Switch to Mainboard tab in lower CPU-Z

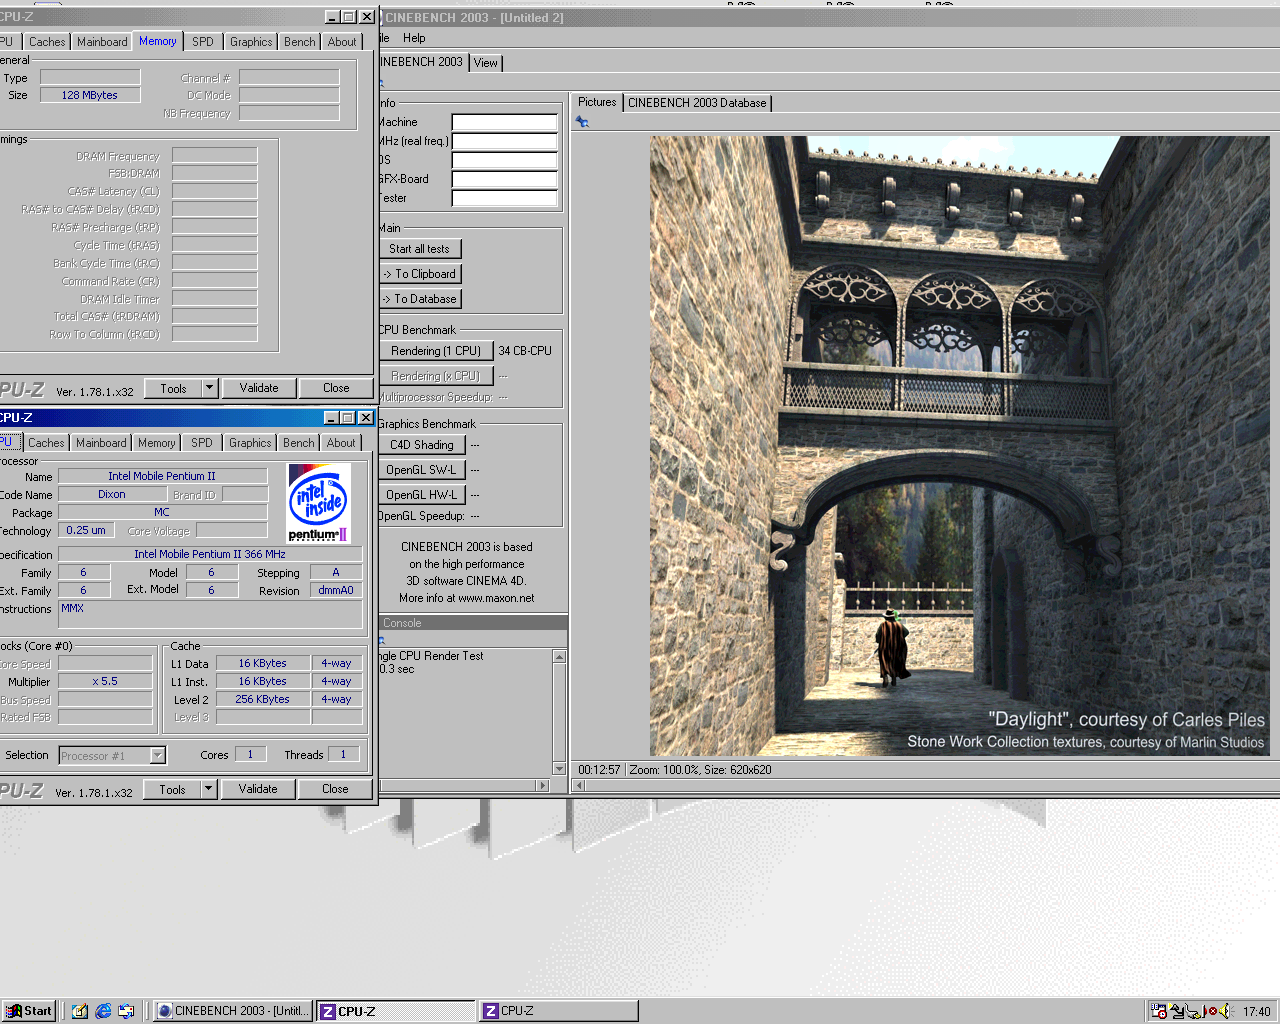click(x=101, y=443)
